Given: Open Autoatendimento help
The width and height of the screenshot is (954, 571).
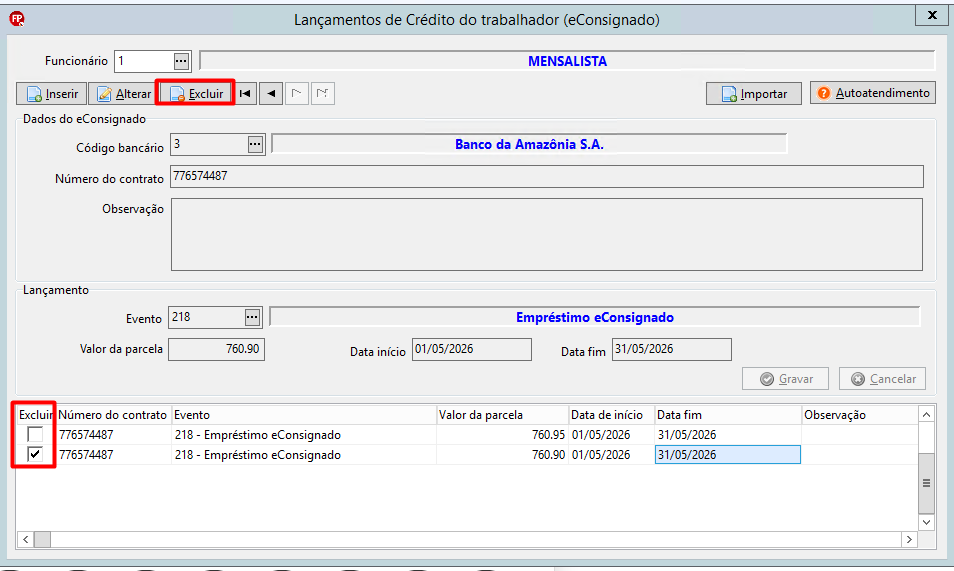Looking at the screenshot, I should pyautogui.click(x=873, y=93).
